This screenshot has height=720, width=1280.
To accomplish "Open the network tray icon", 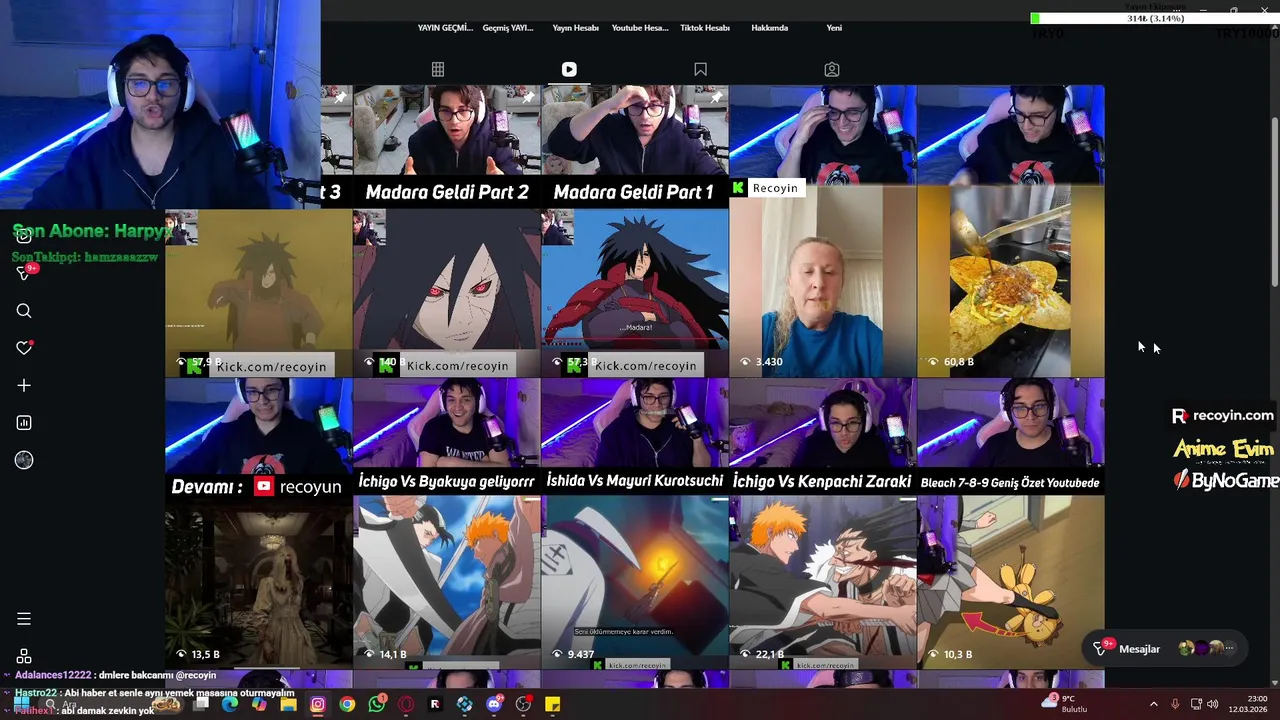I will (1196, 704).
